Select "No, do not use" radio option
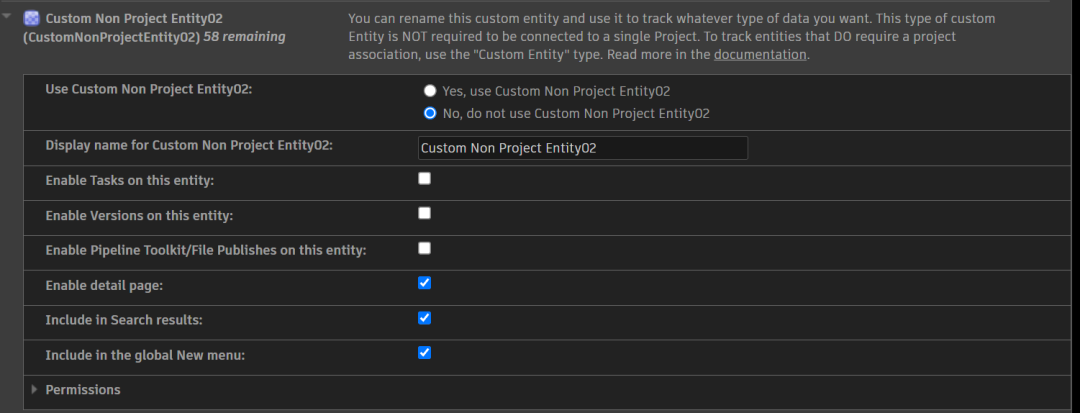Screen dimensions: 1080x413 (430, 113)
